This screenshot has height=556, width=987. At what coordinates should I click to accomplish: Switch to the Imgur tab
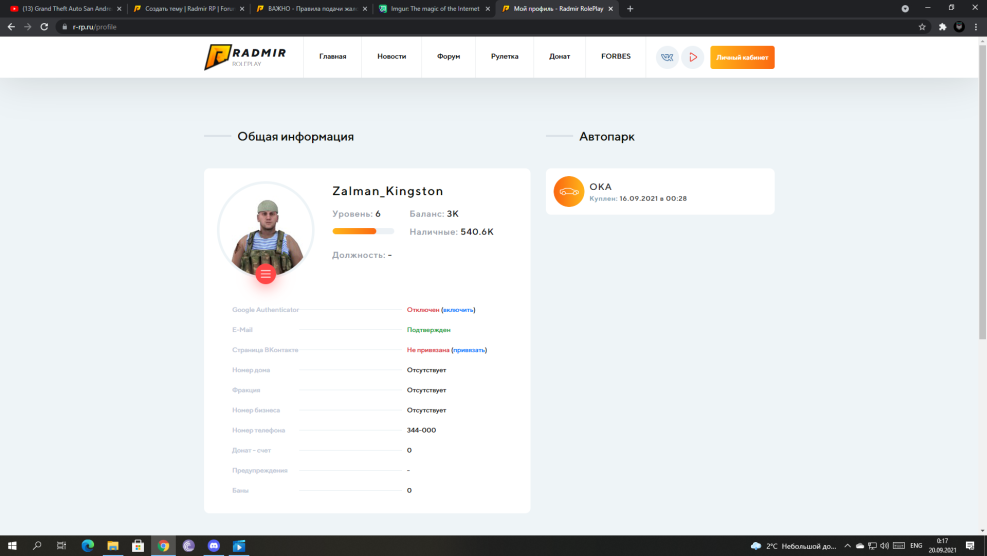pyautogui.click(x=433, y=9)
